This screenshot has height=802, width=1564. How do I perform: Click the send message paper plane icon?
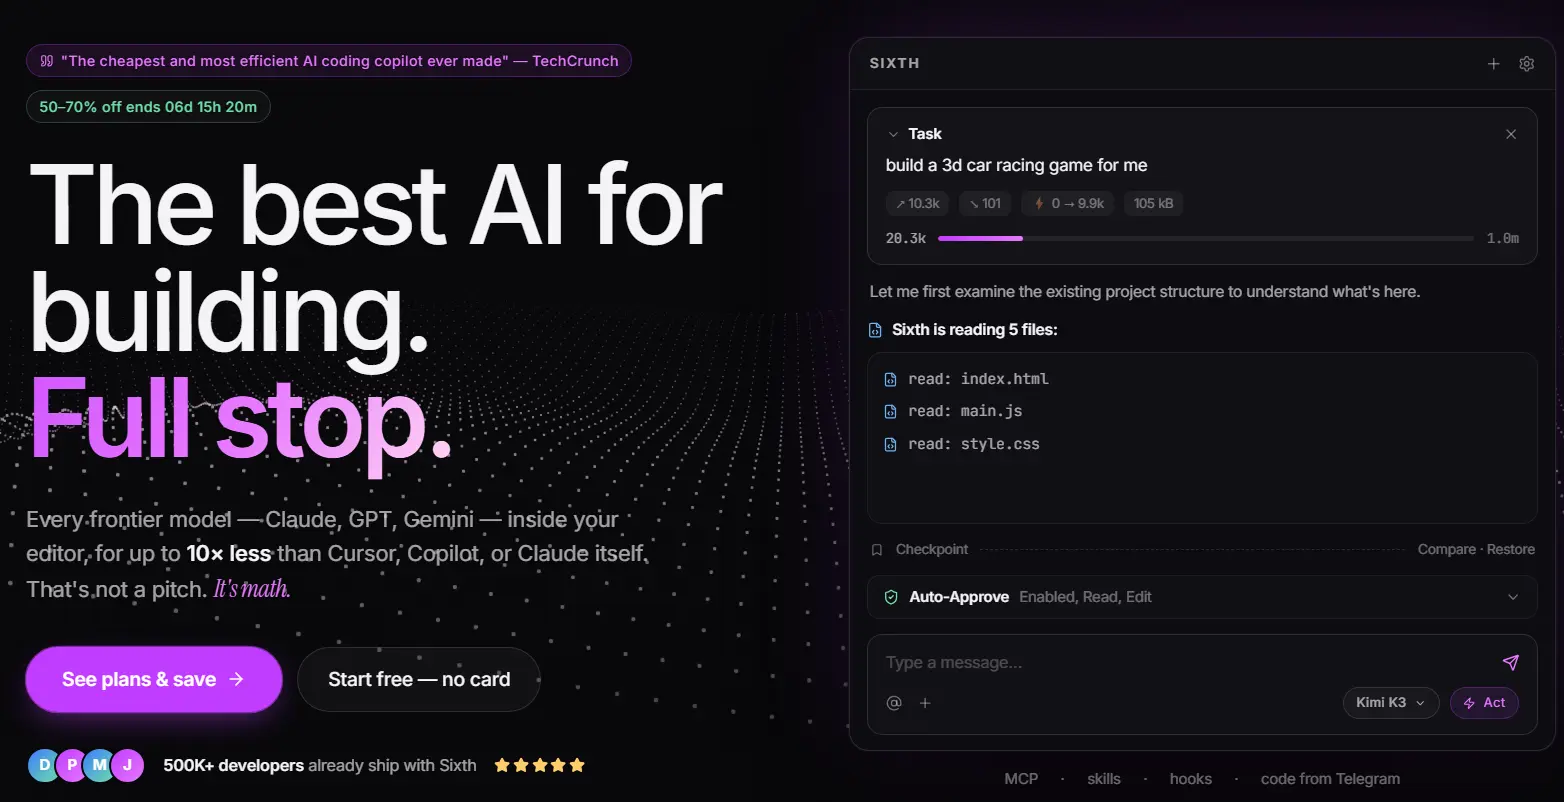tap(1510, 662)
